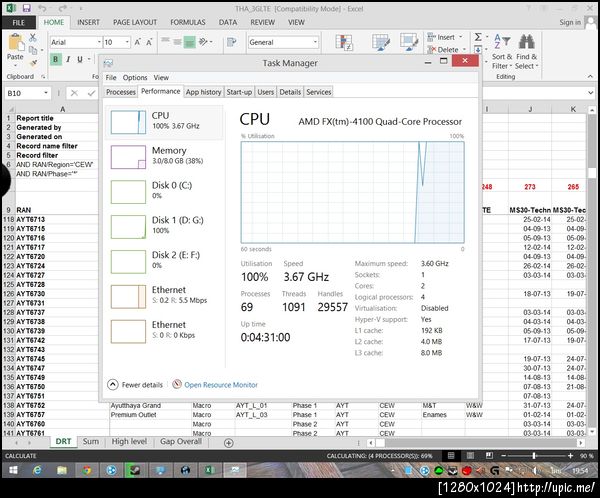Viewport: 600px width, 498px height.
Task: Click the New Sheet plus icon
Action: pos(228,443)
